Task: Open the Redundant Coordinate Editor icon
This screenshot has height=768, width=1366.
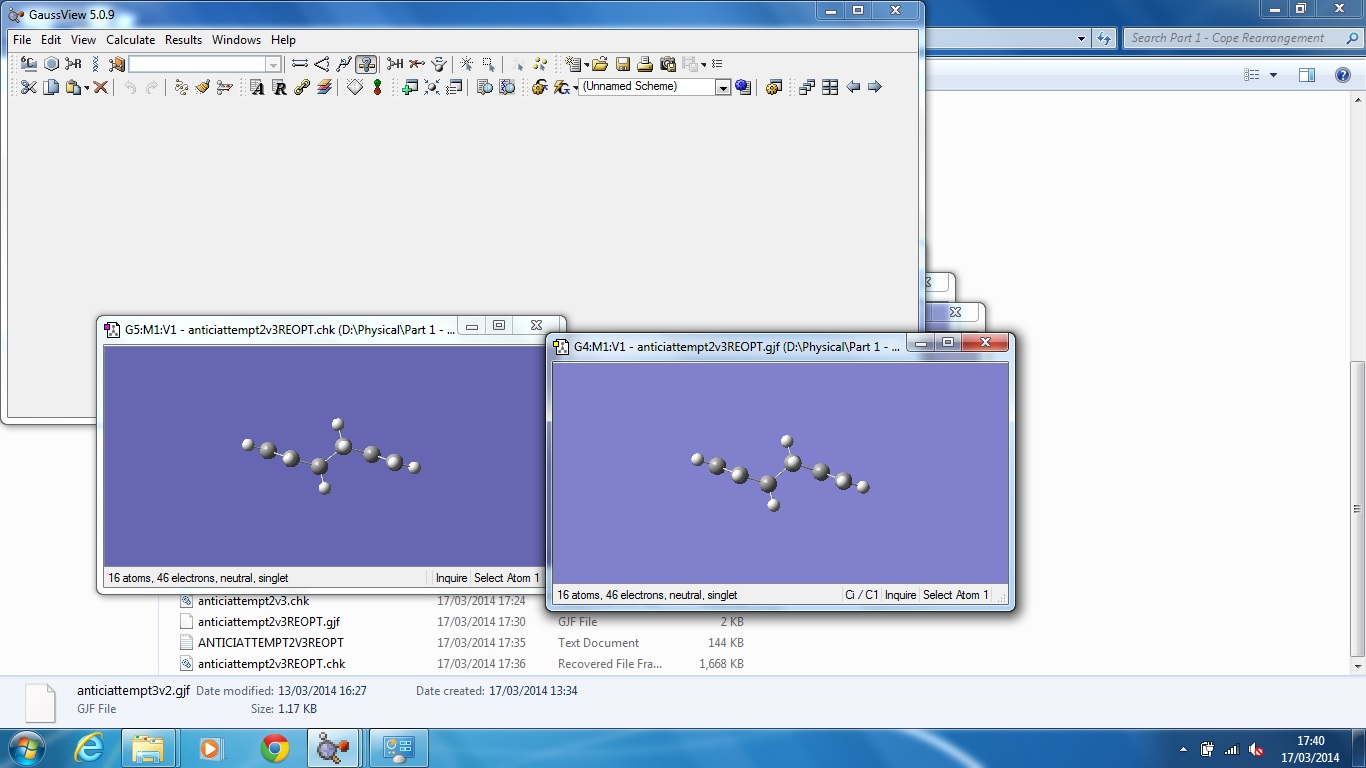Action: [x=279, y=87]
